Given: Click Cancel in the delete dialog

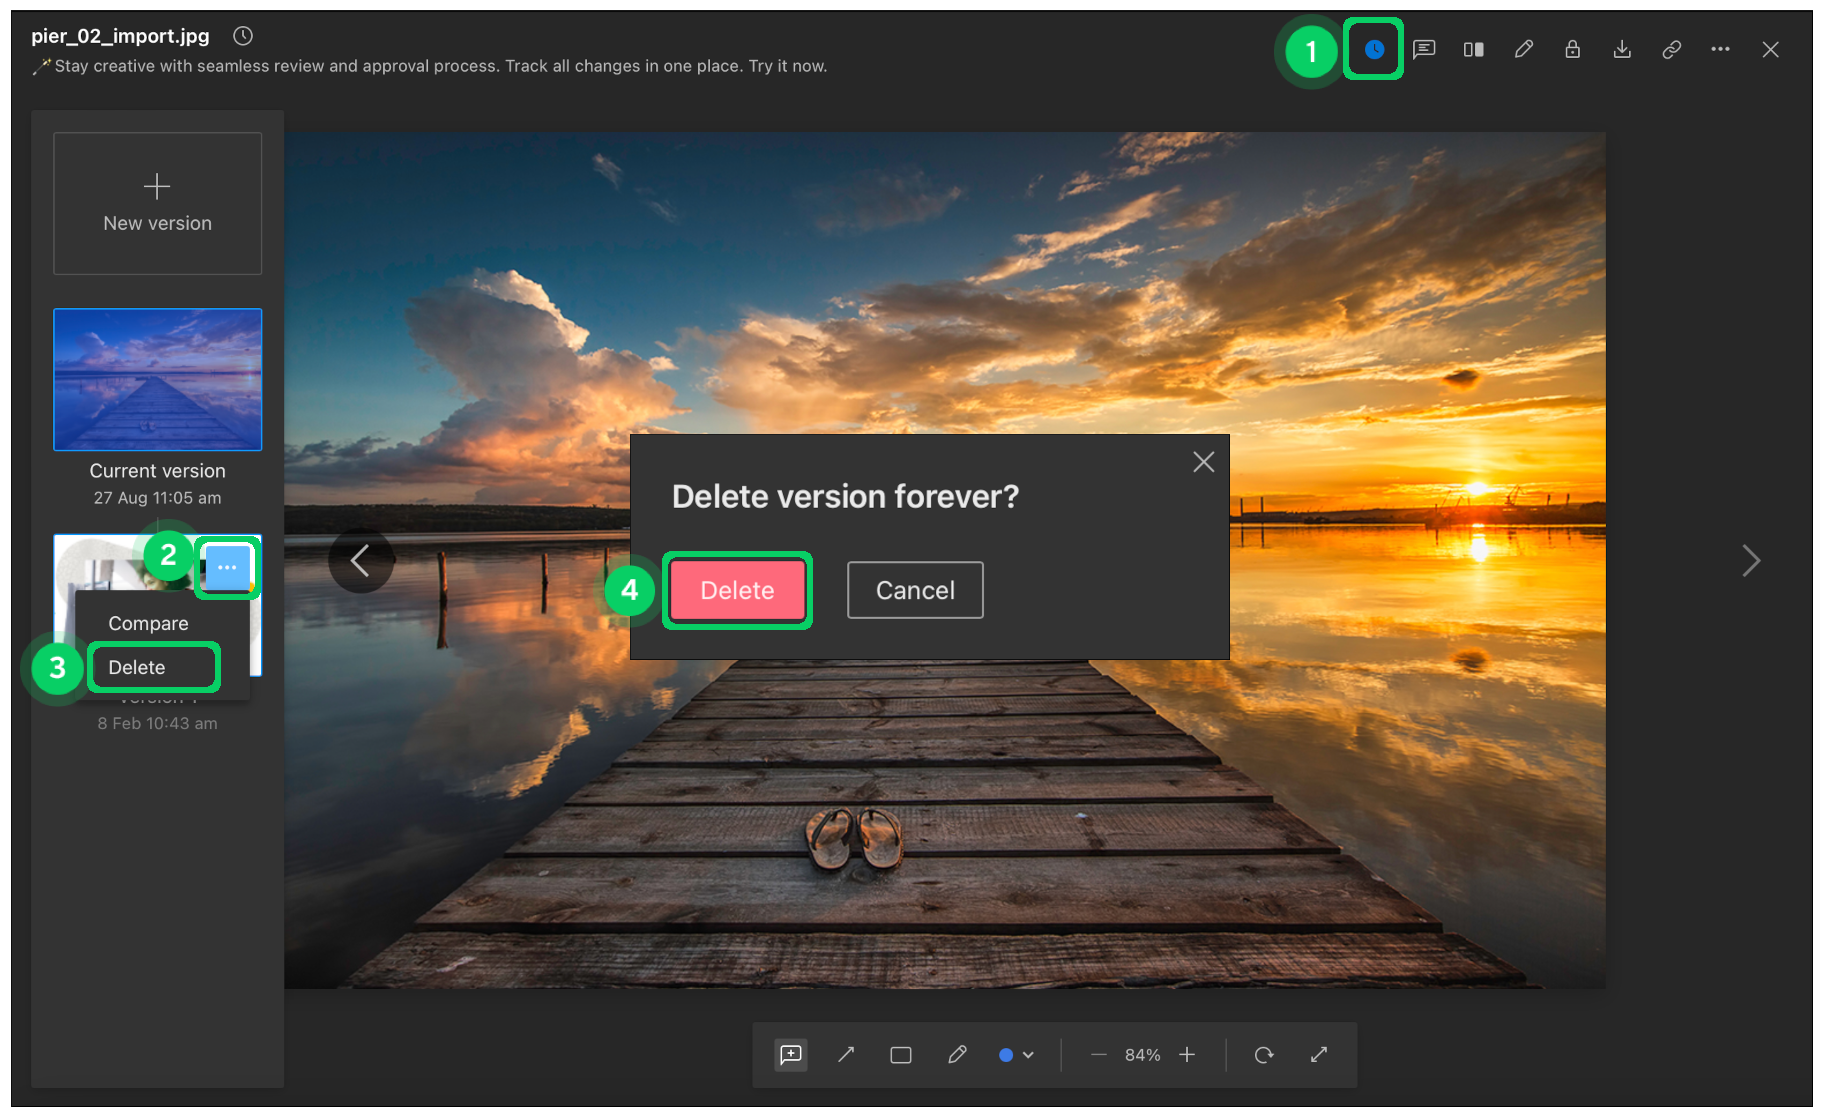Looking at the screenshot, I should click(915, 590).
